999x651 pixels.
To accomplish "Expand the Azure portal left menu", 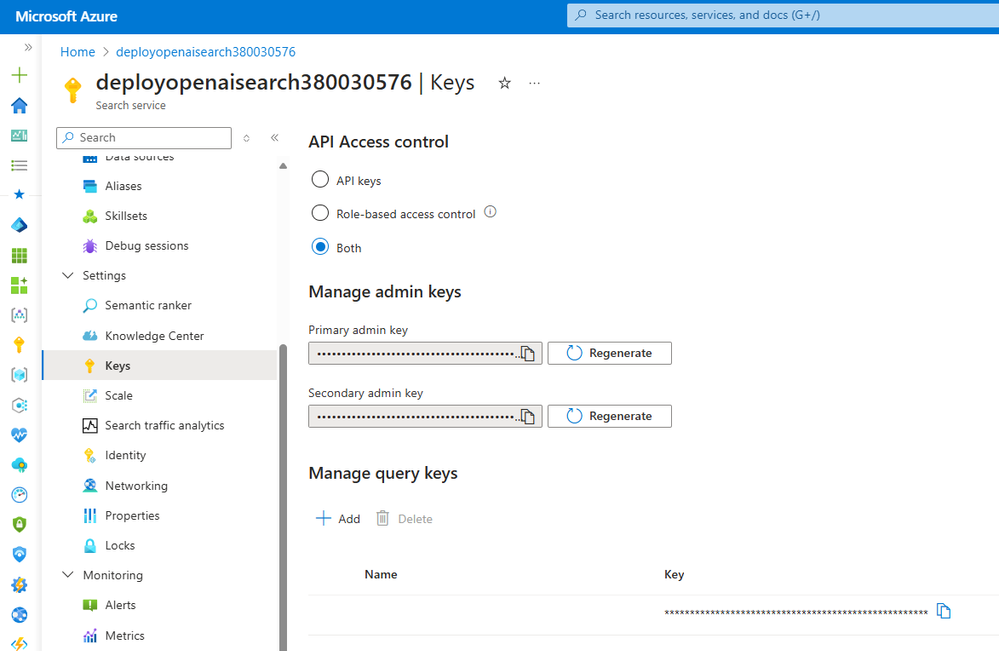I will pos(28,46).
